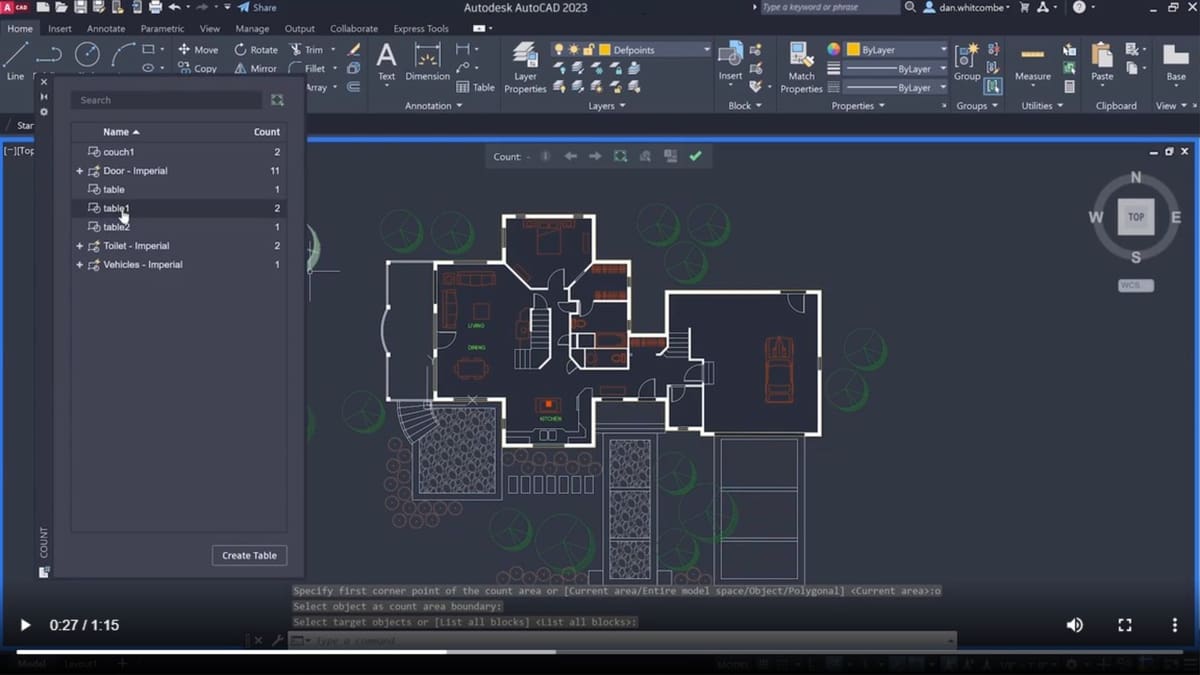The image size is (1200, 675).
Task: Click the green checkmark in Count toolbar
Action: tap(695, 156)
